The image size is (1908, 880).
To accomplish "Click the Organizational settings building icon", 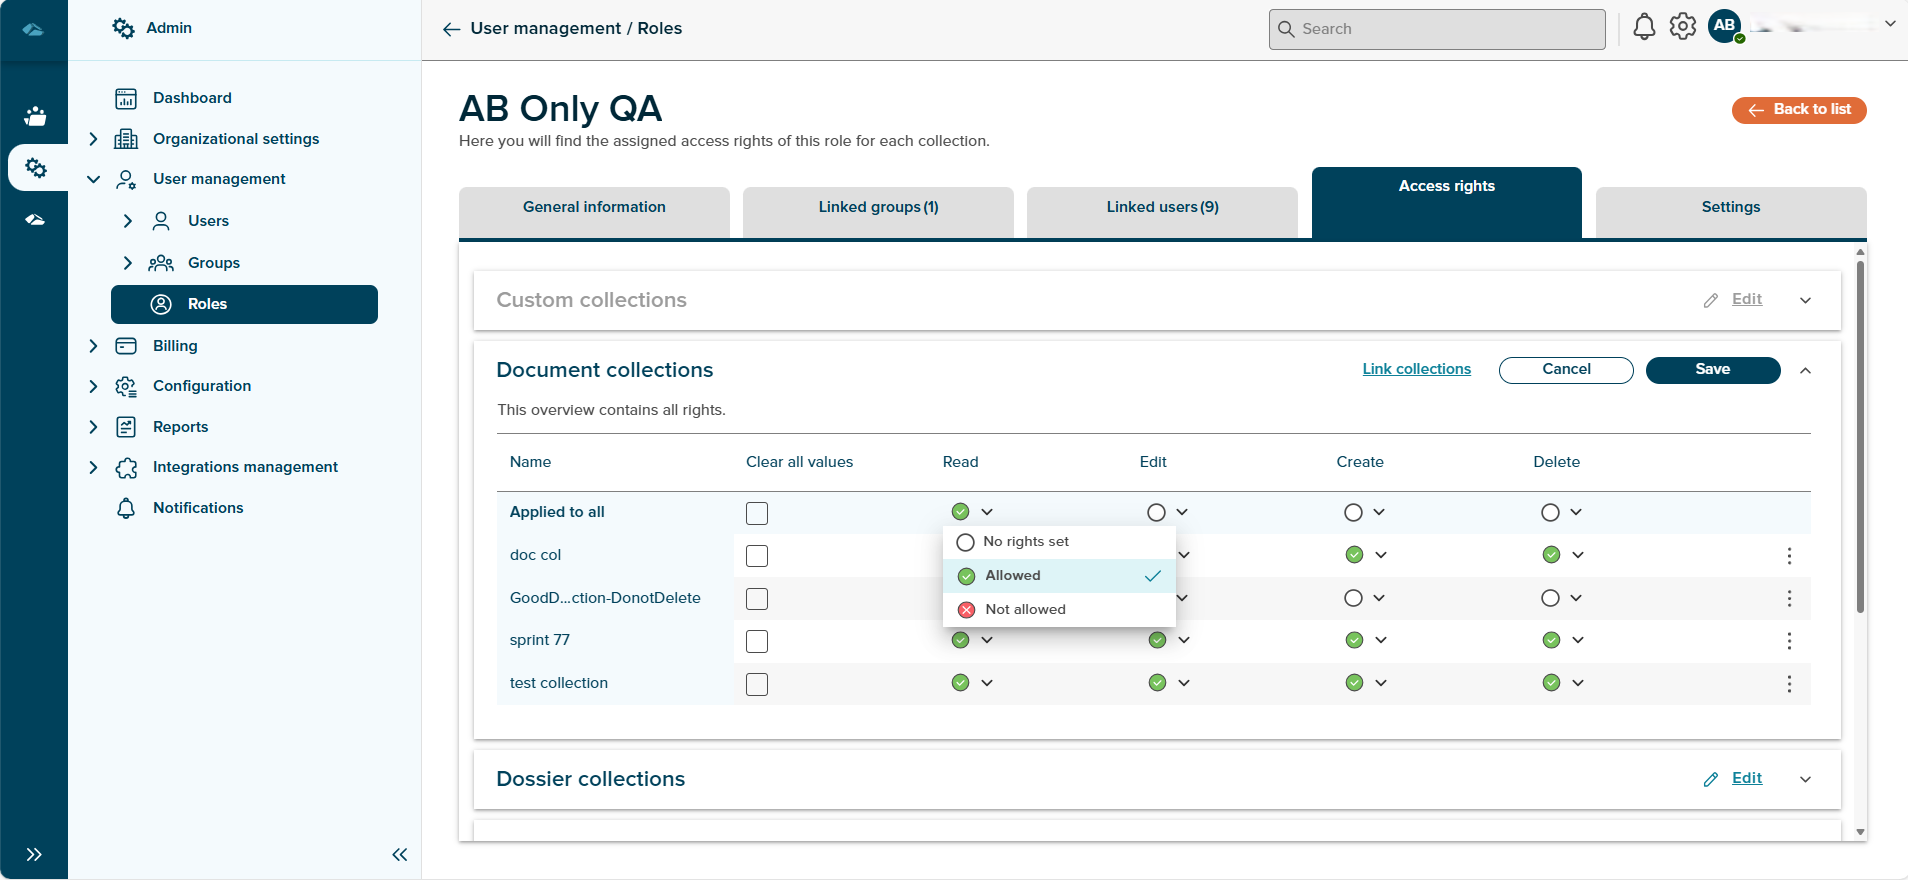I will coord(126,139).
